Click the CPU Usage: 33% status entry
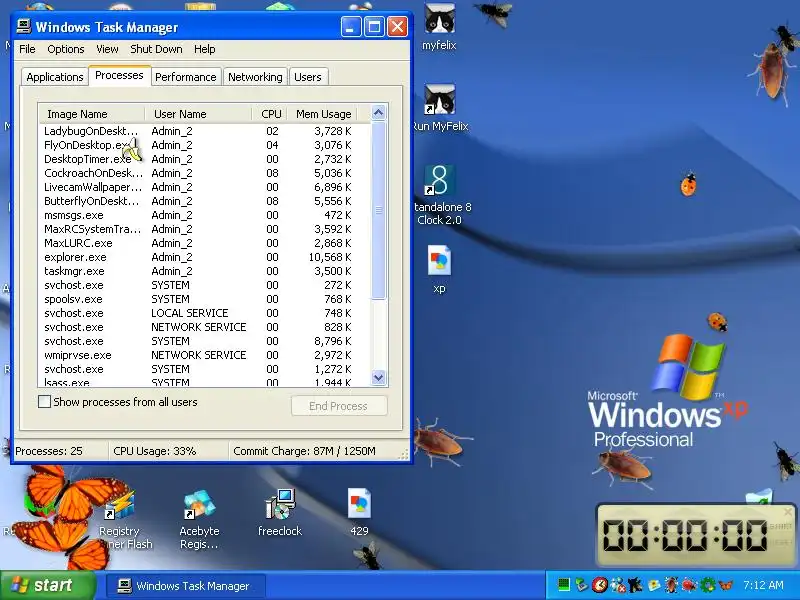800x600 pixels. (x=155, y=452)
